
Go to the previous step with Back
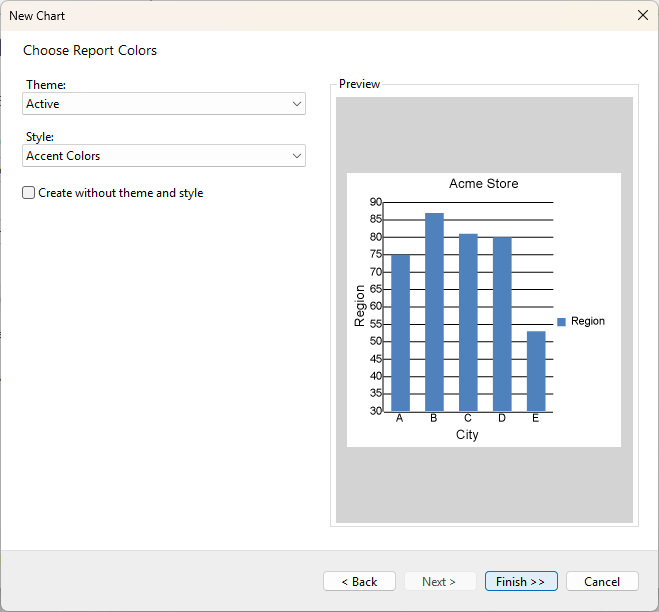coord(359,581)
